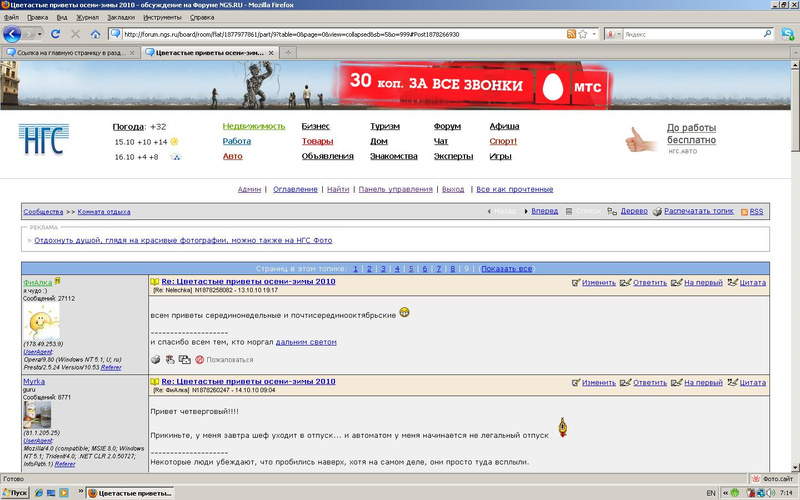Image resolution: width=800 pixels, height=500 pixels.
Task: Expand the back/forward history dropdown arrow
Action: coord(40,34)
